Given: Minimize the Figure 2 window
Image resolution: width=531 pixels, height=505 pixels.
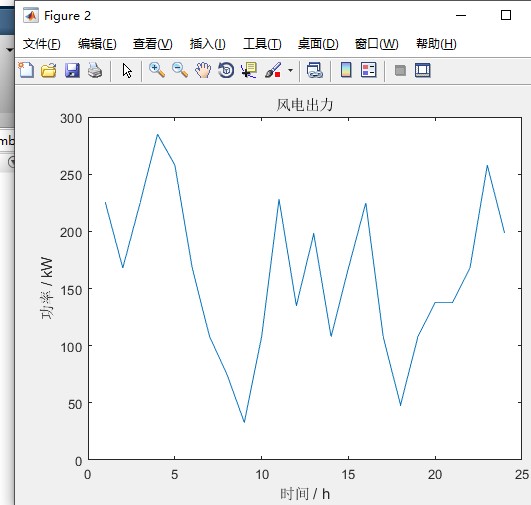Looking at the screenshot, I should [461, 15].
